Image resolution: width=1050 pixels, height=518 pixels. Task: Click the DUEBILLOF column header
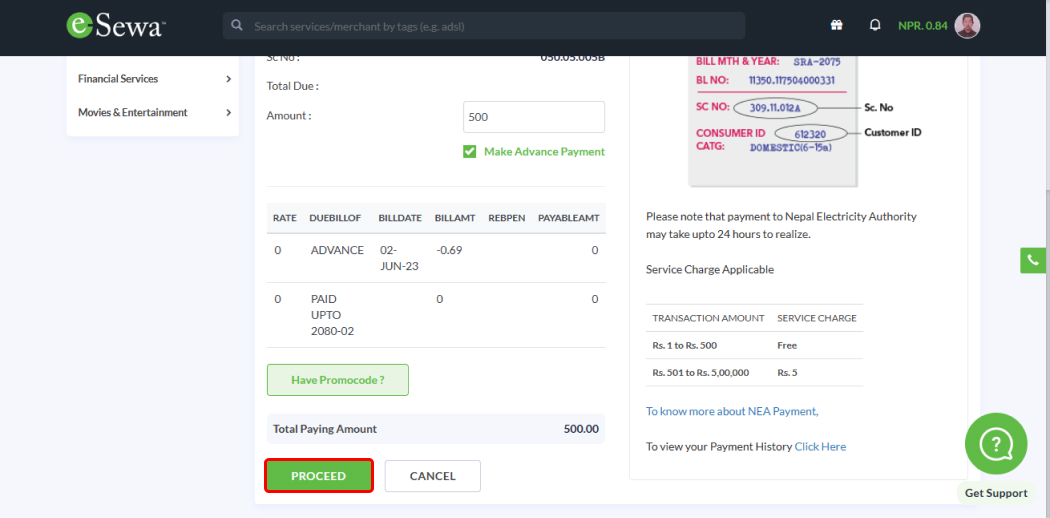335,218
